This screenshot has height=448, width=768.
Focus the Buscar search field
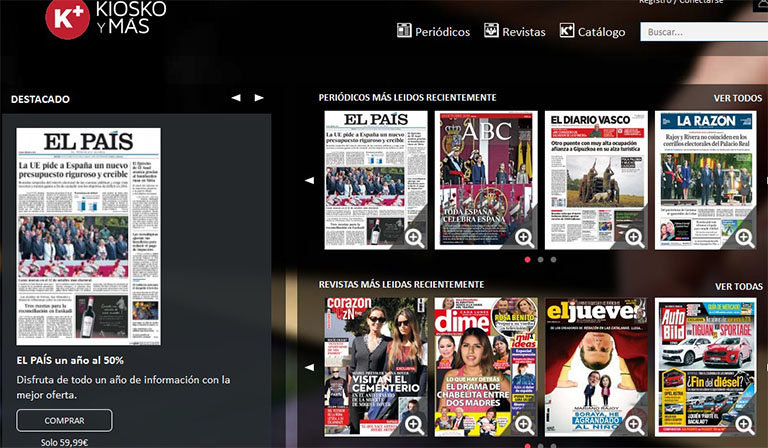click(x=704, y=32)
